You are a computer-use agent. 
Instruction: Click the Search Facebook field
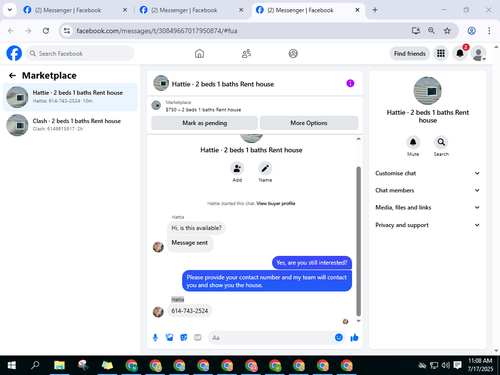click(x=80, y=53)
